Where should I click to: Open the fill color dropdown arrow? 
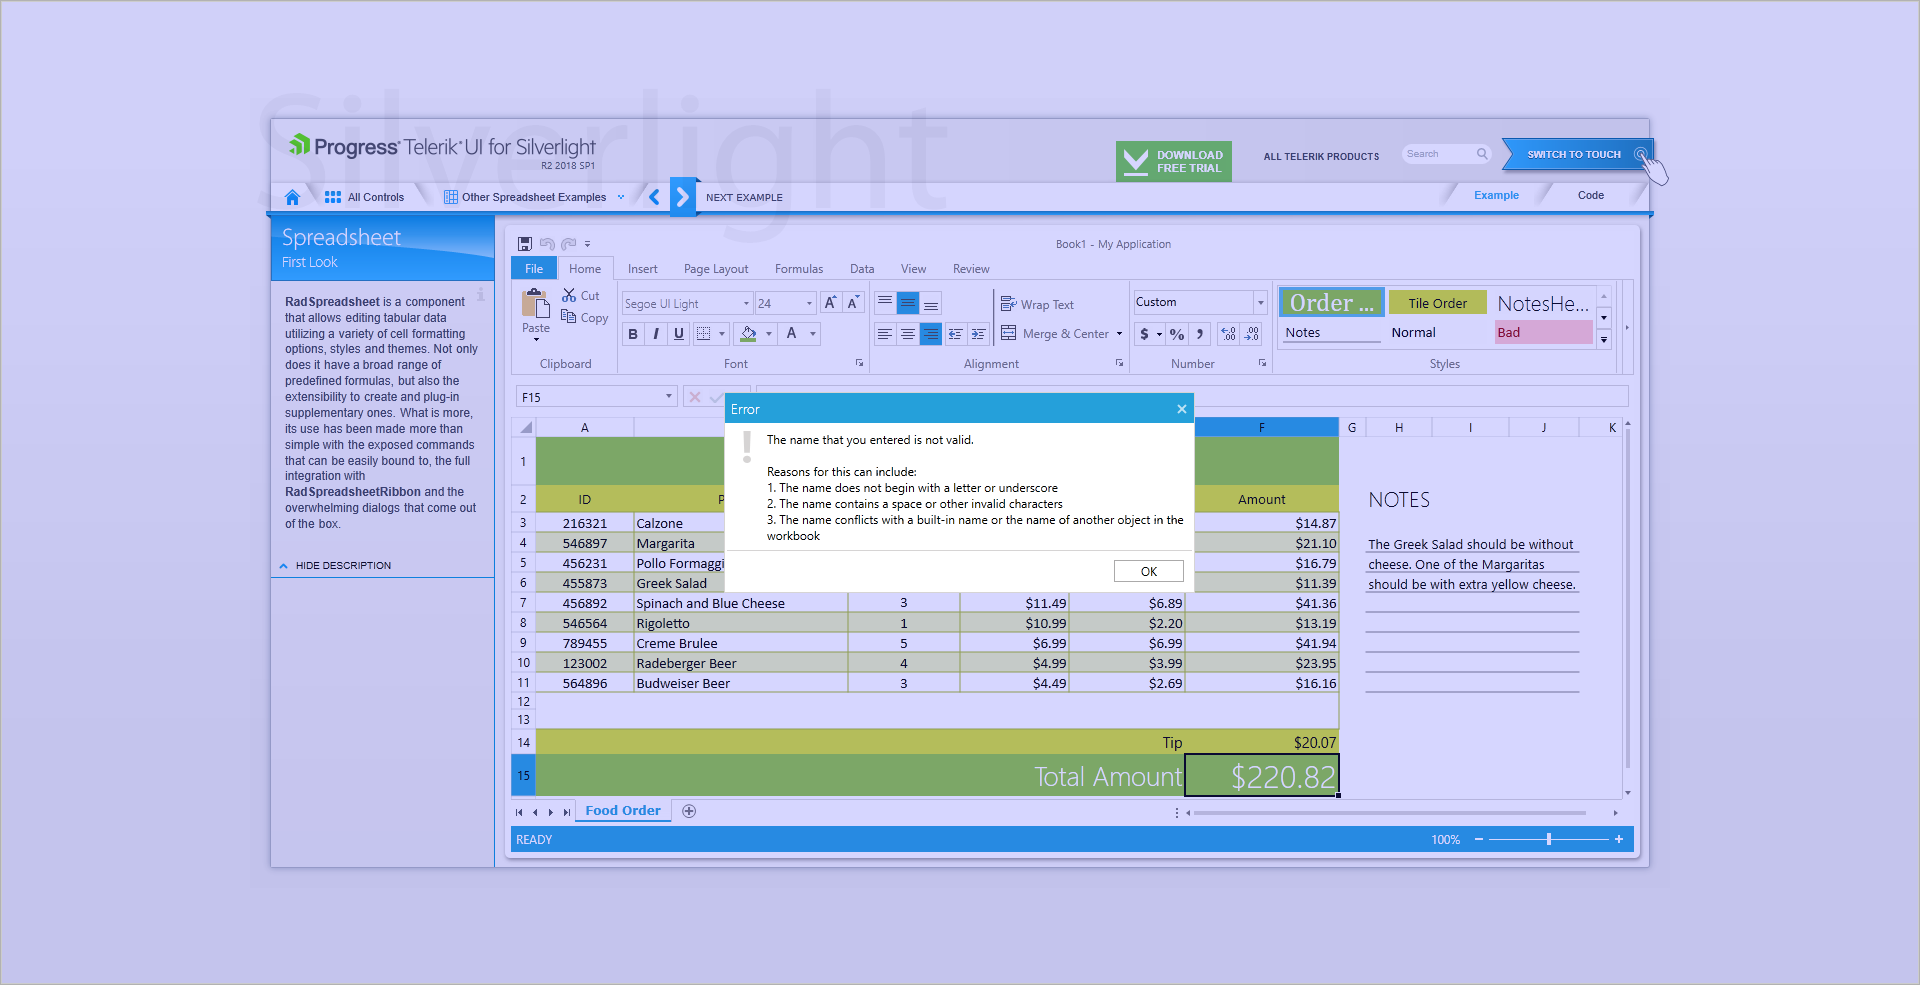(x=768, y=334)
